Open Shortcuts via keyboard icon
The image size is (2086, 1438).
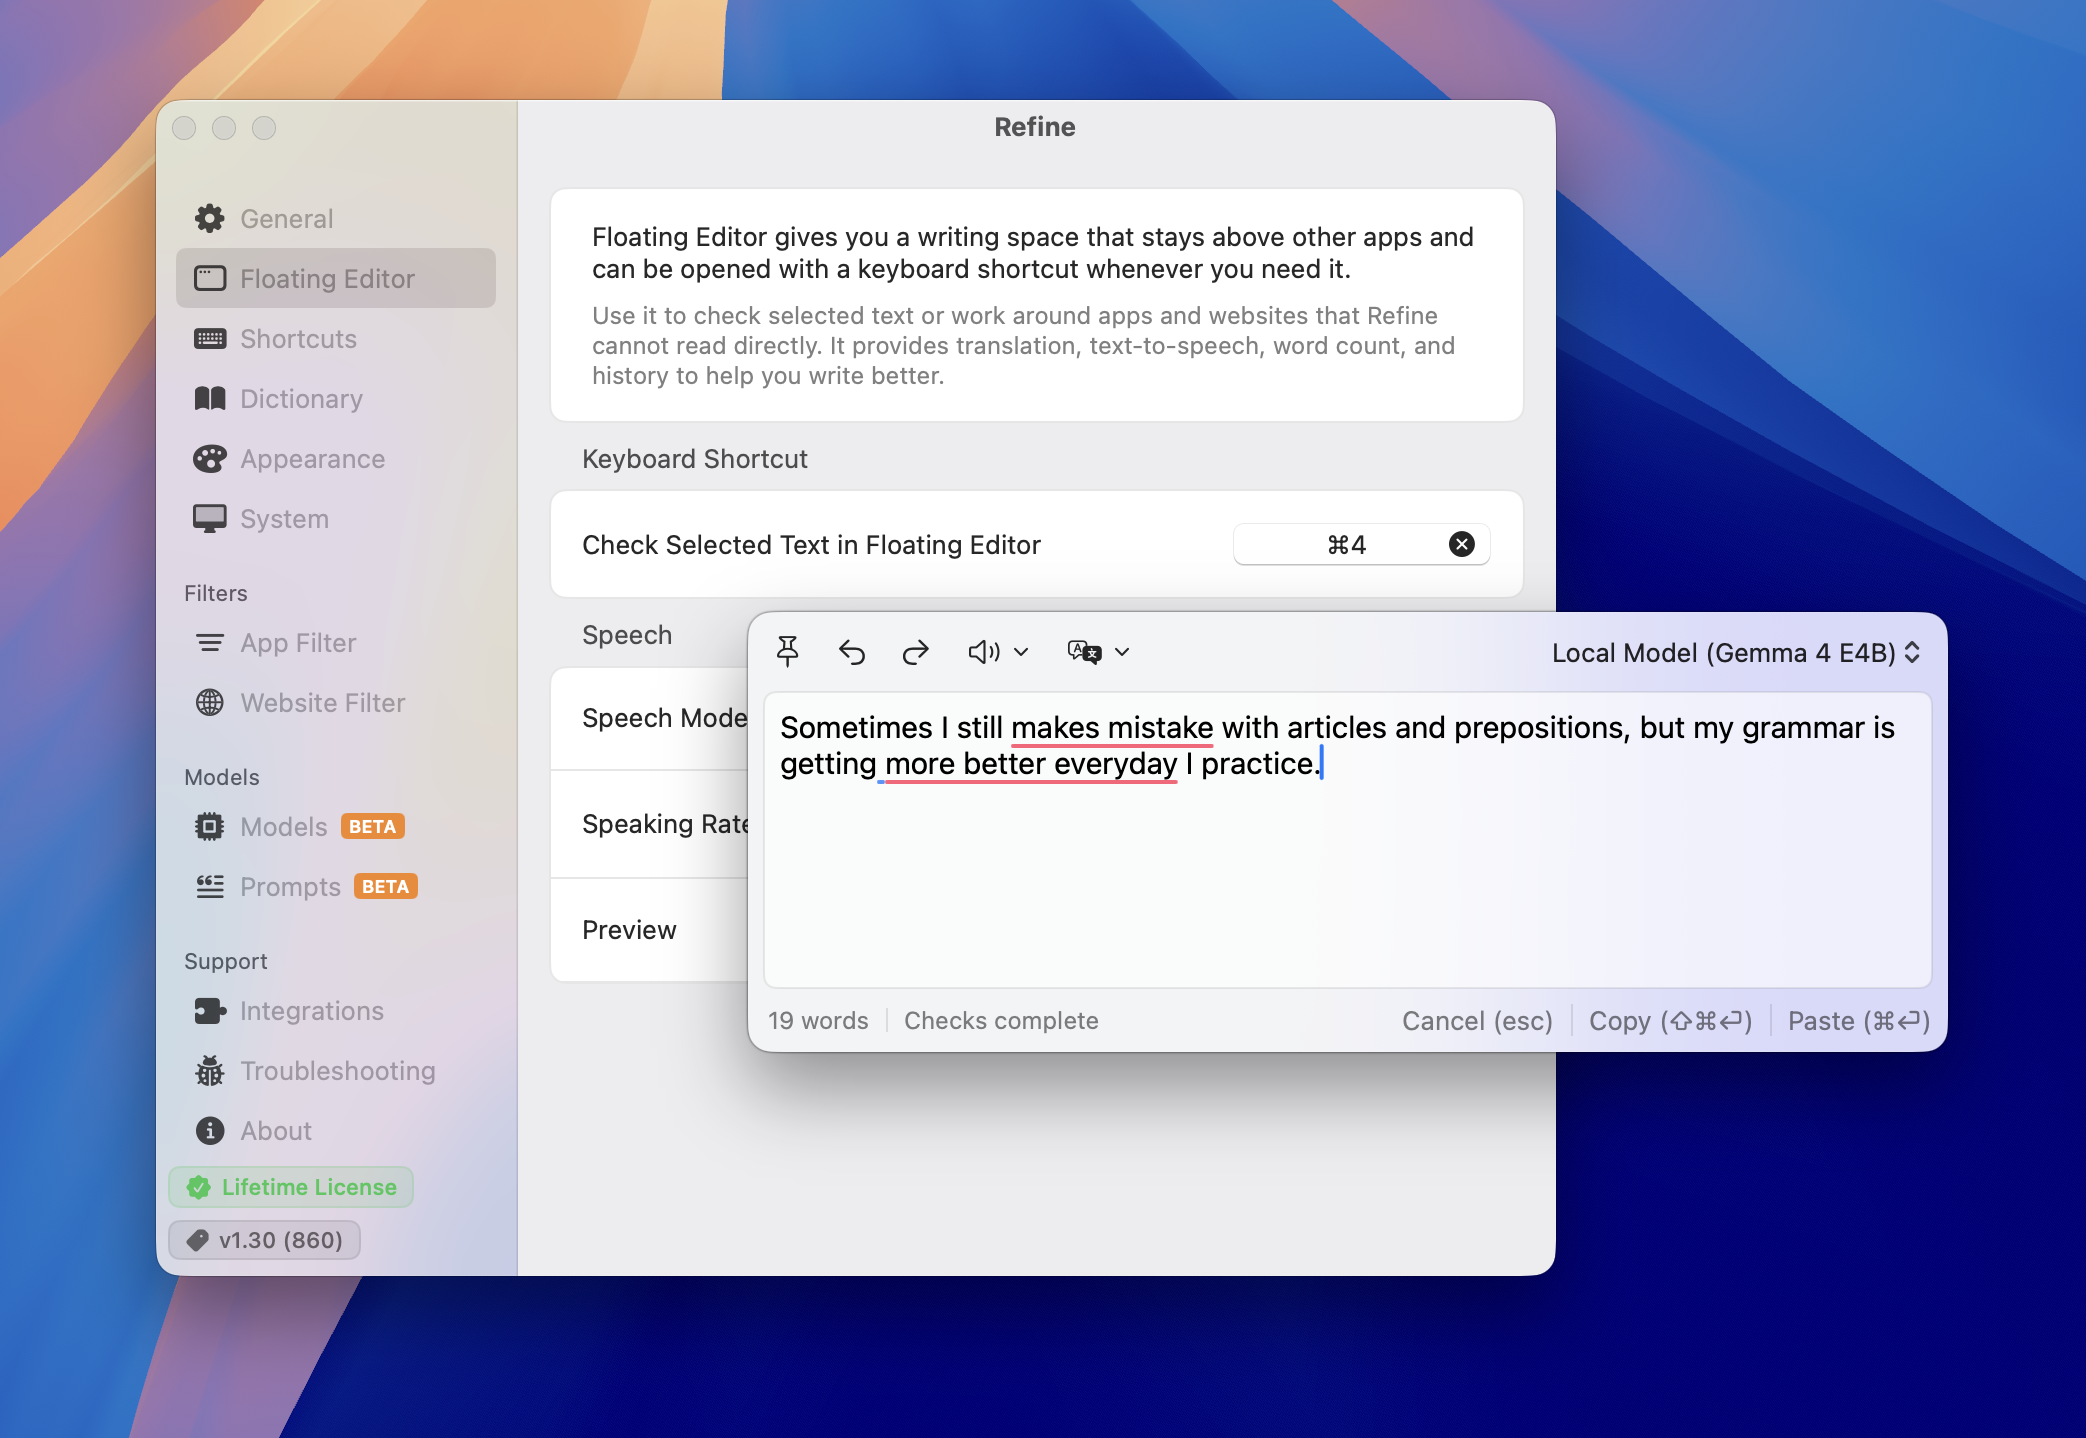pyautogui.click(x=210, y=339)
